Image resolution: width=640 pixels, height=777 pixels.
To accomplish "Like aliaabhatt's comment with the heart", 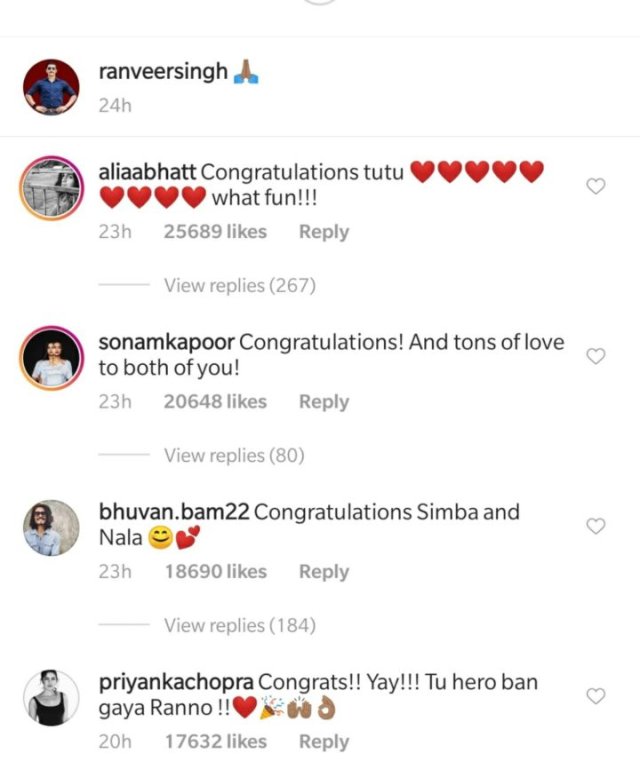I will click(x=595, y=186).
